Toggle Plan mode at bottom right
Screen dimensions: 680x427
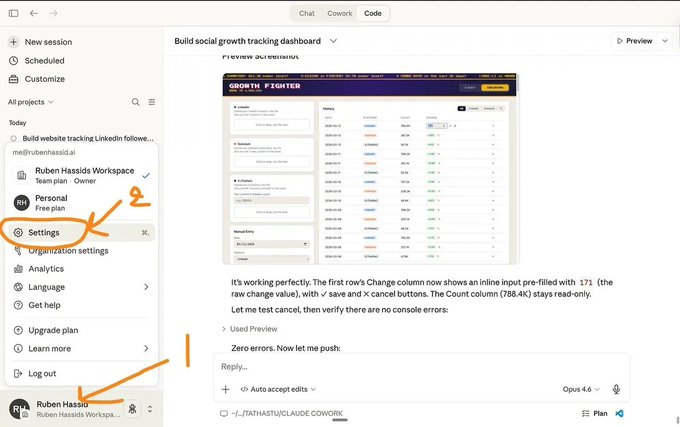click(595, 413)
